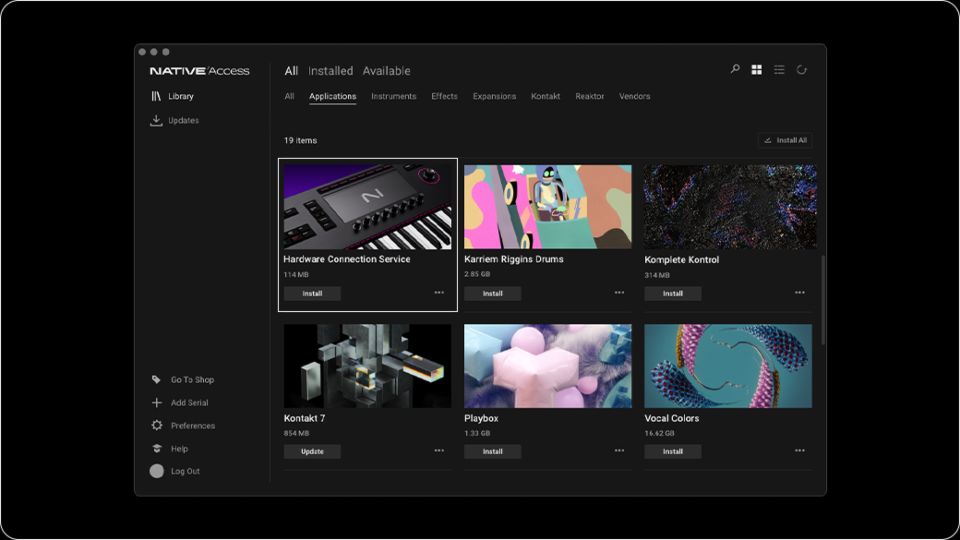The width and height of the screenshot is (960, 540).
Task: Open more options for Hardware Connection Service
Action: tap(439, 293)
